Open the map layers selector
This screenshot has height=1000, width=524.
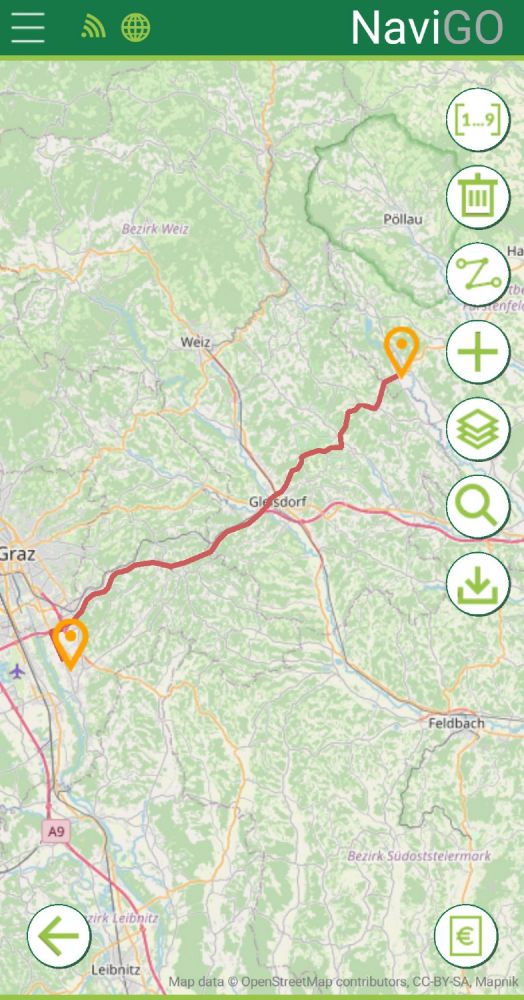(478, 429)
